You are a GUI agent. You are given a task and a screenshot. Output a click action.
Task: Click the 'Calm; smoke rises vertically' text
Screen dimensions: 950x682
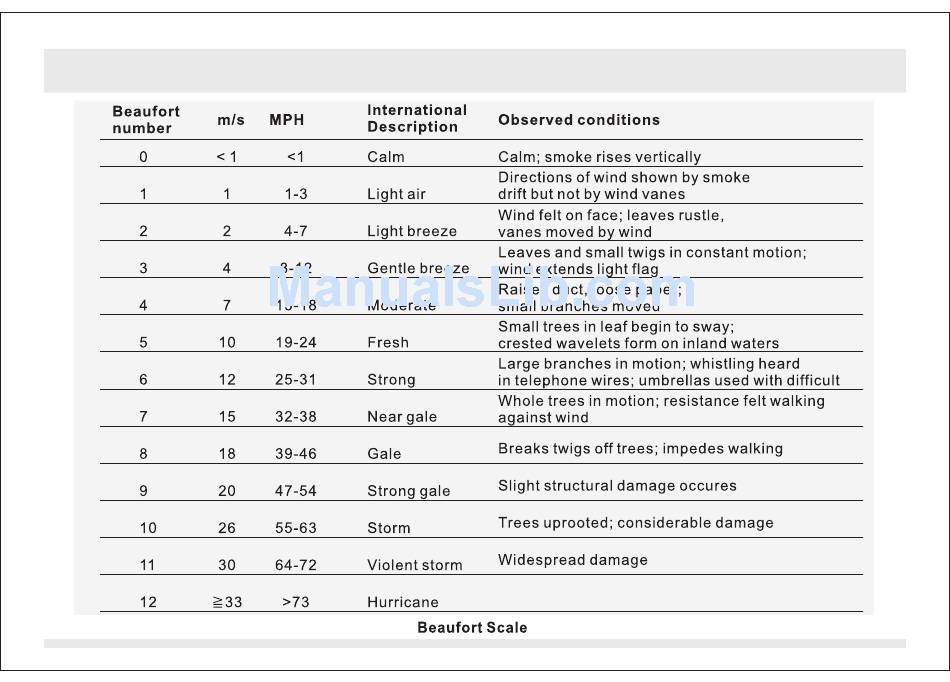599,157
